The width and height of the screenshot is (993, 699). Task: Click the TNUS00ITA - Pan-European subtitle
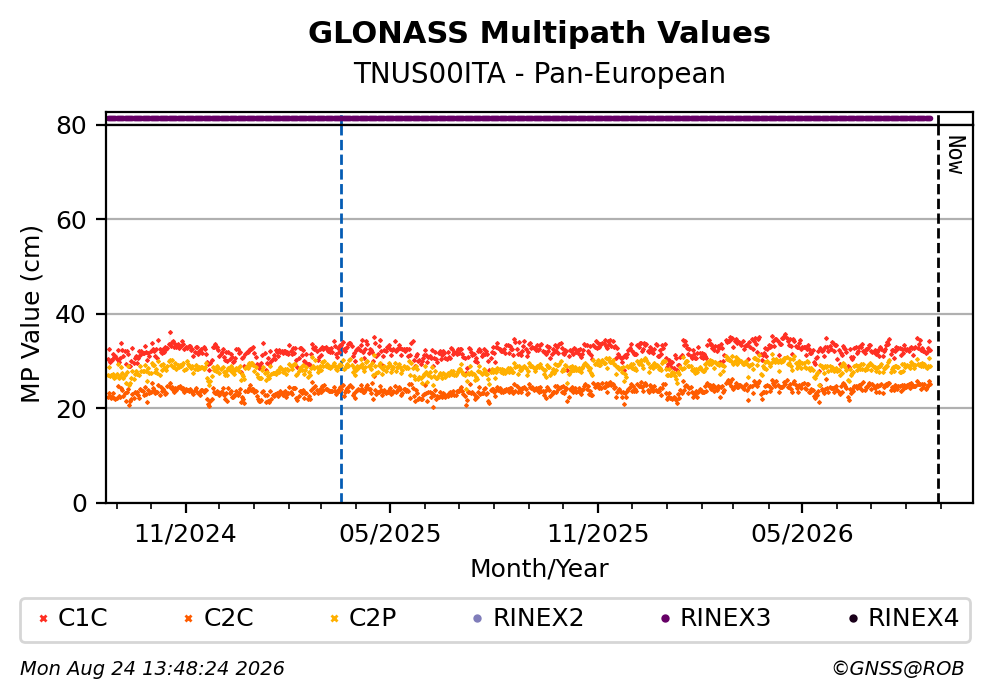(x=539, y=73)
